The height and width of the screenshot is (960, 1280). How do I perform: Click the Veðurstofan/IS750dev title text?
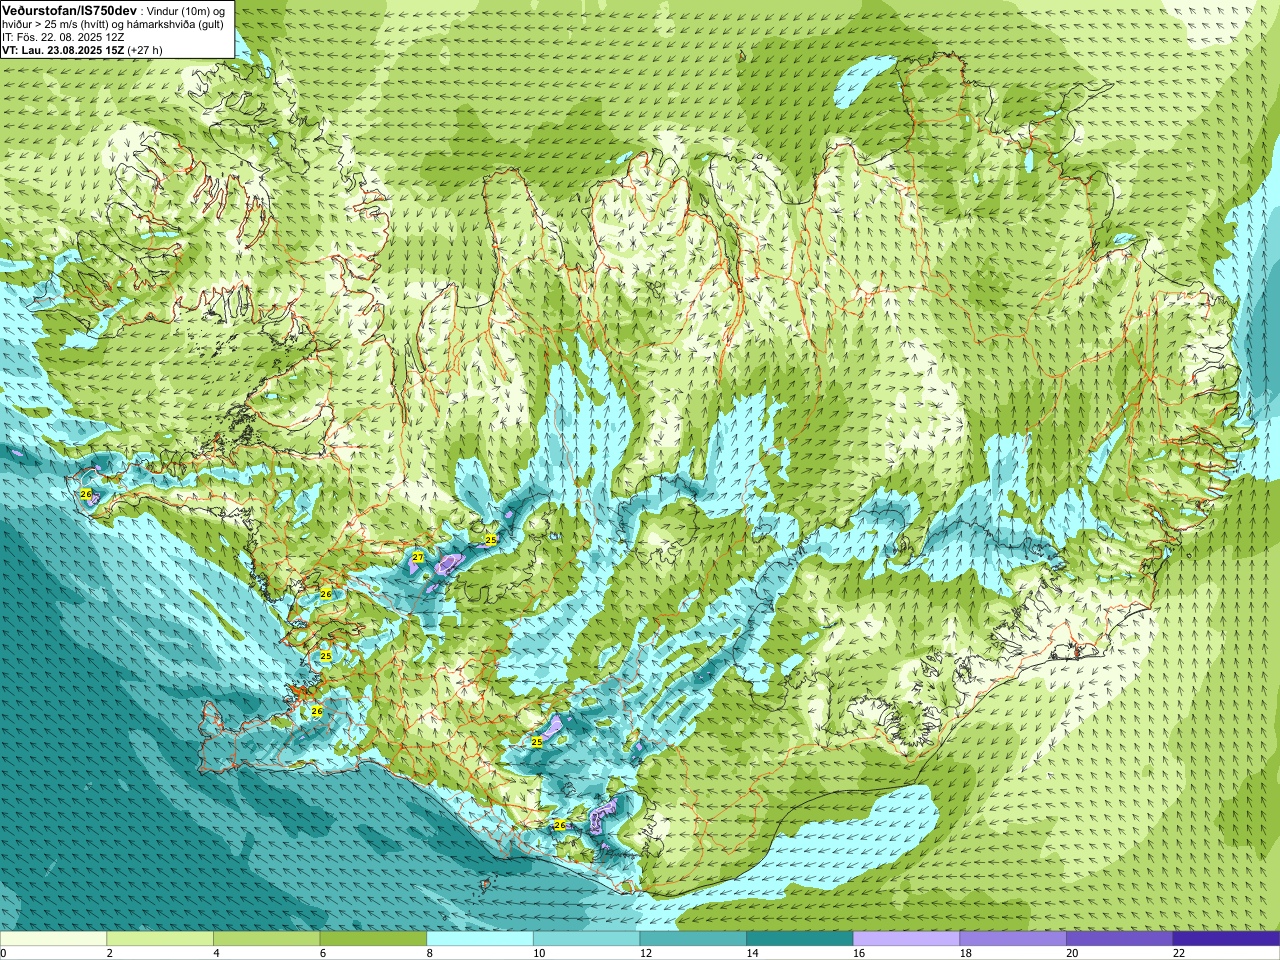(x=69, y=9)
